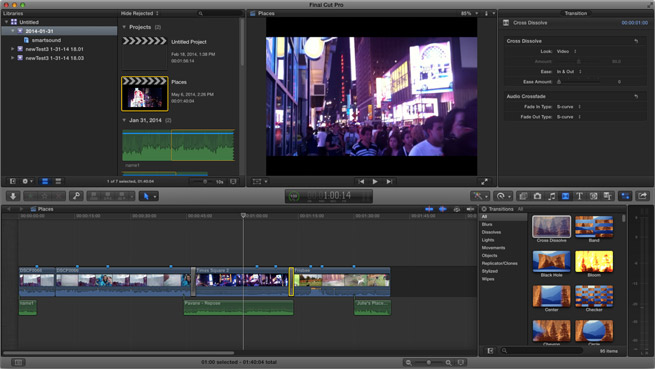The image size is (655, 369).
Task: Open the Select tool arrow dropdown
Action: [155, 196]
